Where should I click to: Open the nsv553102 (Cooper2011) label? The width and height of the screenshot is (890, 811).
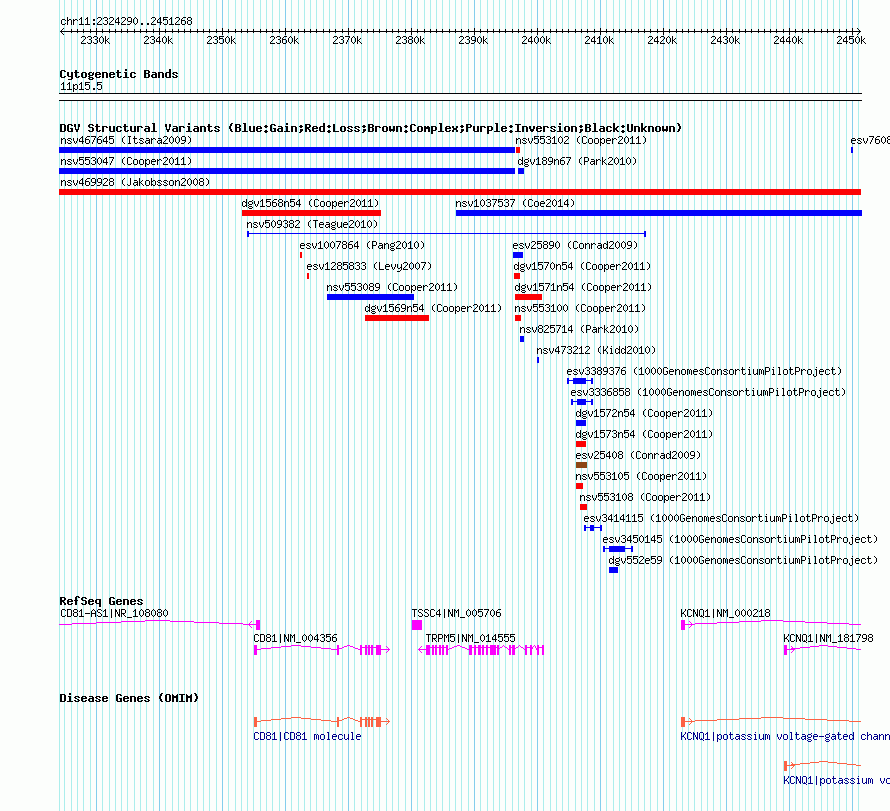(581, 140)
